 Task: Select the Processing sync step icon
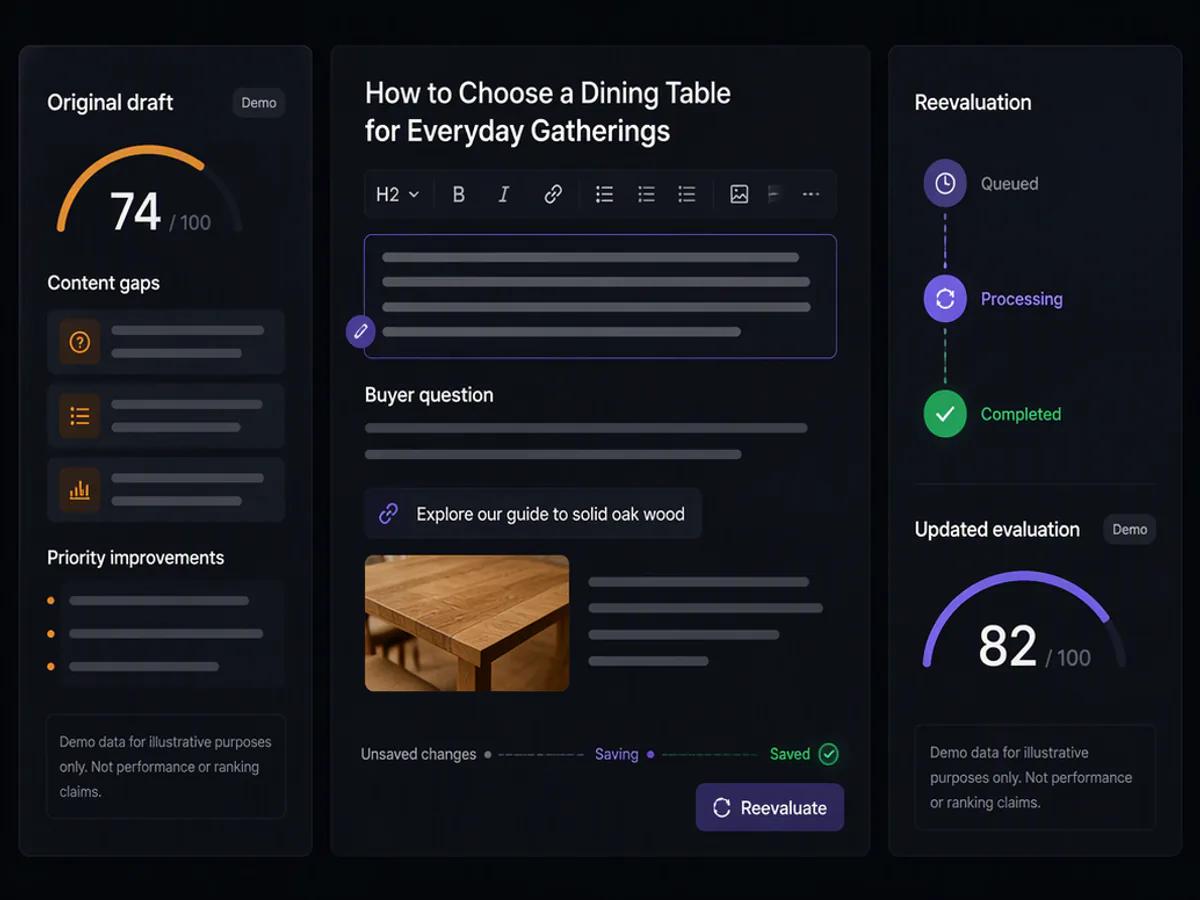[945, 298]
